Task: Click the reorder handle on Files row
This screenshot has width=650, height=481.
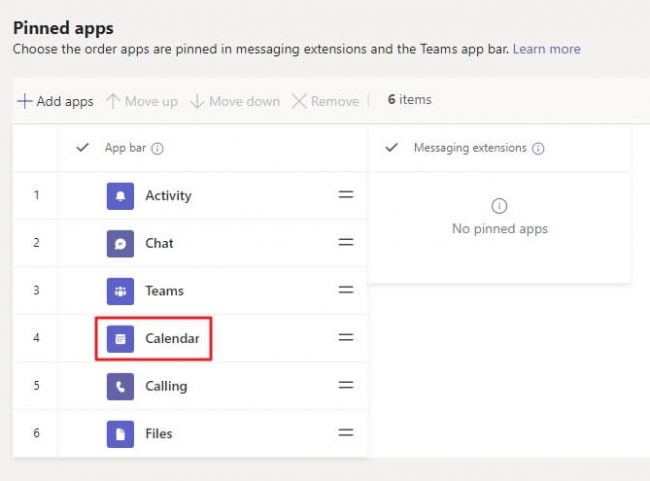Action: pos(346,432)
